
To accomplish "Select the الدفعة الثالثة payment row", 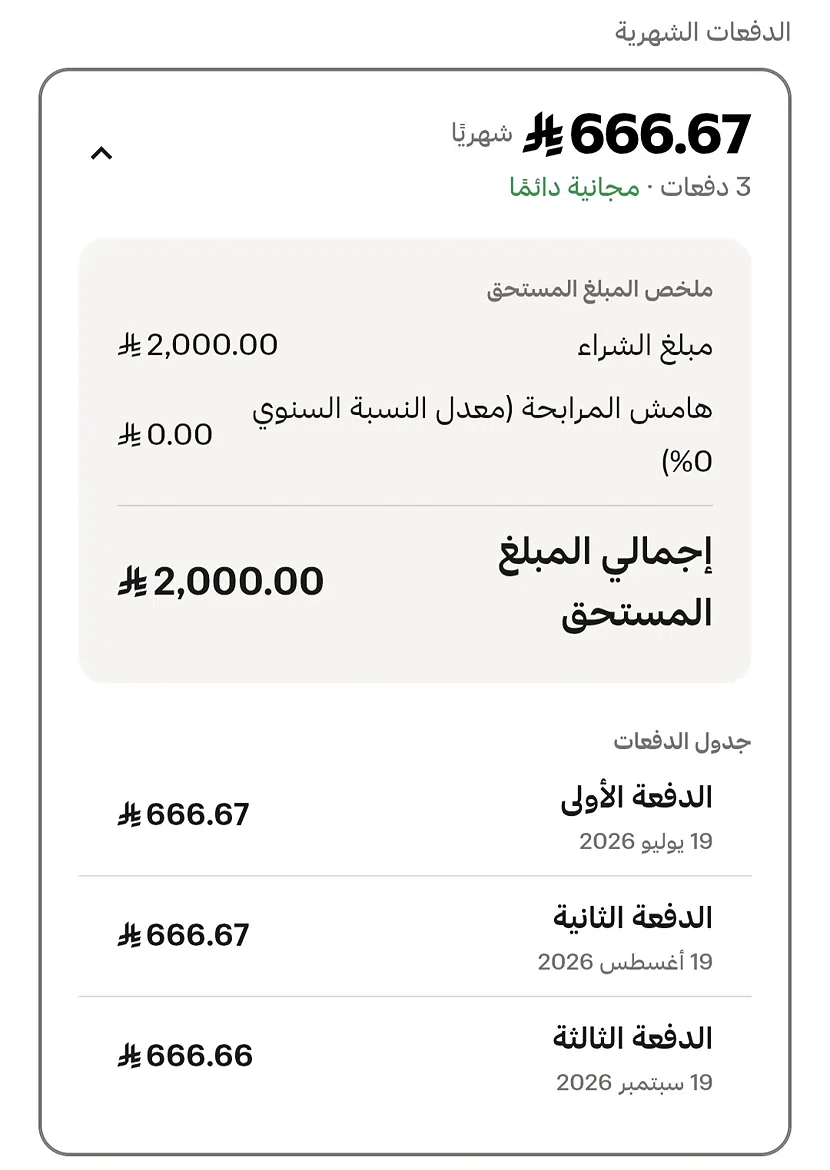I will 415,1057.
